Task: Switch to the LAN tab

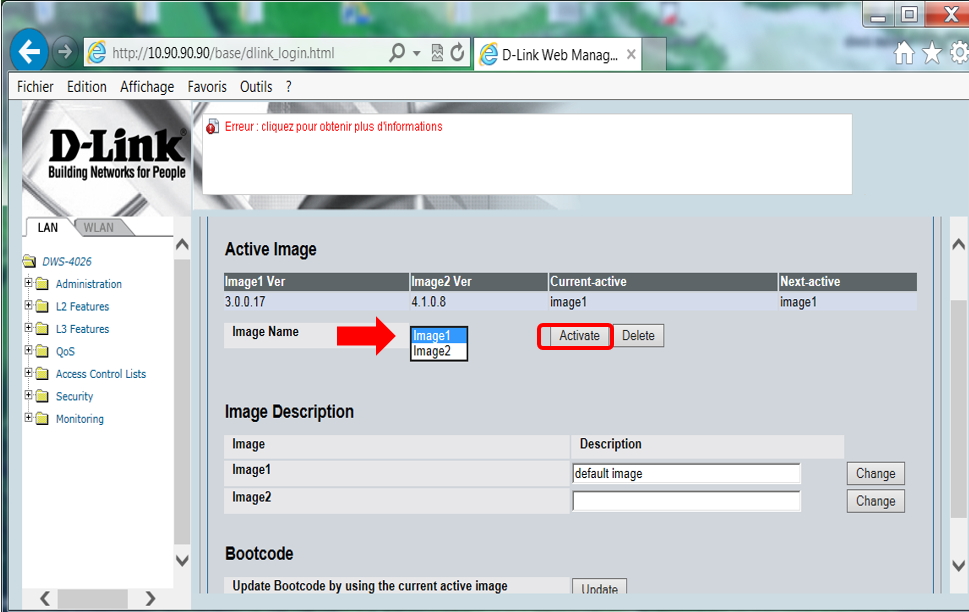Action: [x=48, y=227]
